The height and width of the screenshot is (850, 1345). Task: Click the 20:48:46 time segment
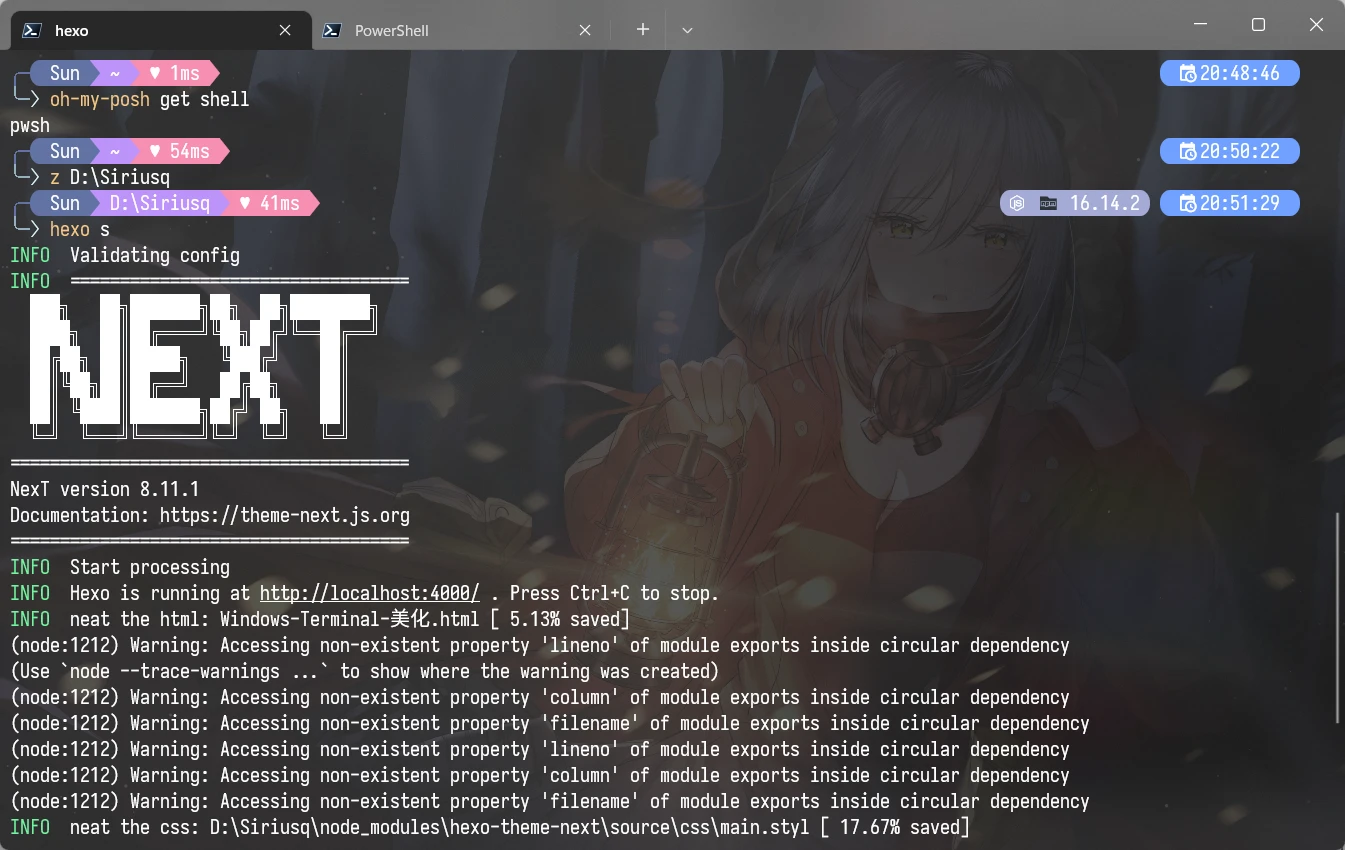click(x=1230, y=73)
